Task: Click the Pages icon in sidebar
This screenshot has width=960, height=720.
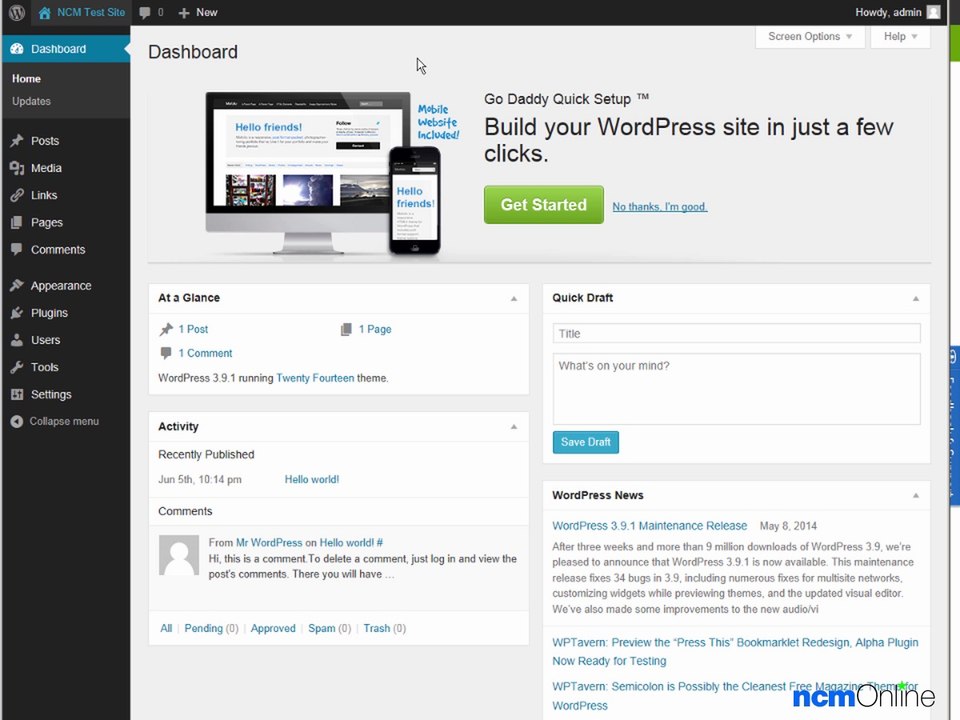Action: tap(17, 222)
